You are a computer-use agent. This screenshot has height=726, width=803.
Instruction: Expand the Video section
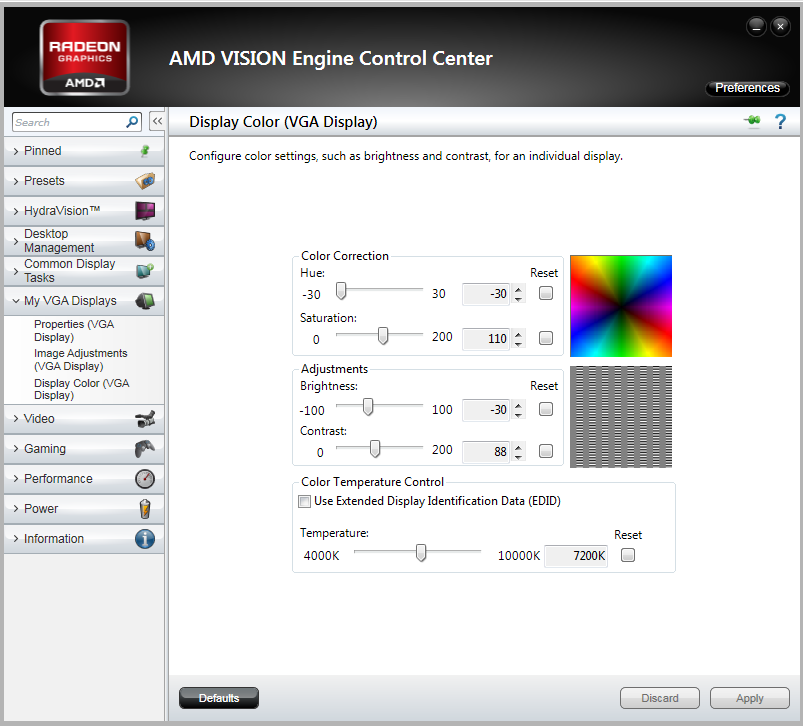pos(16,419)
